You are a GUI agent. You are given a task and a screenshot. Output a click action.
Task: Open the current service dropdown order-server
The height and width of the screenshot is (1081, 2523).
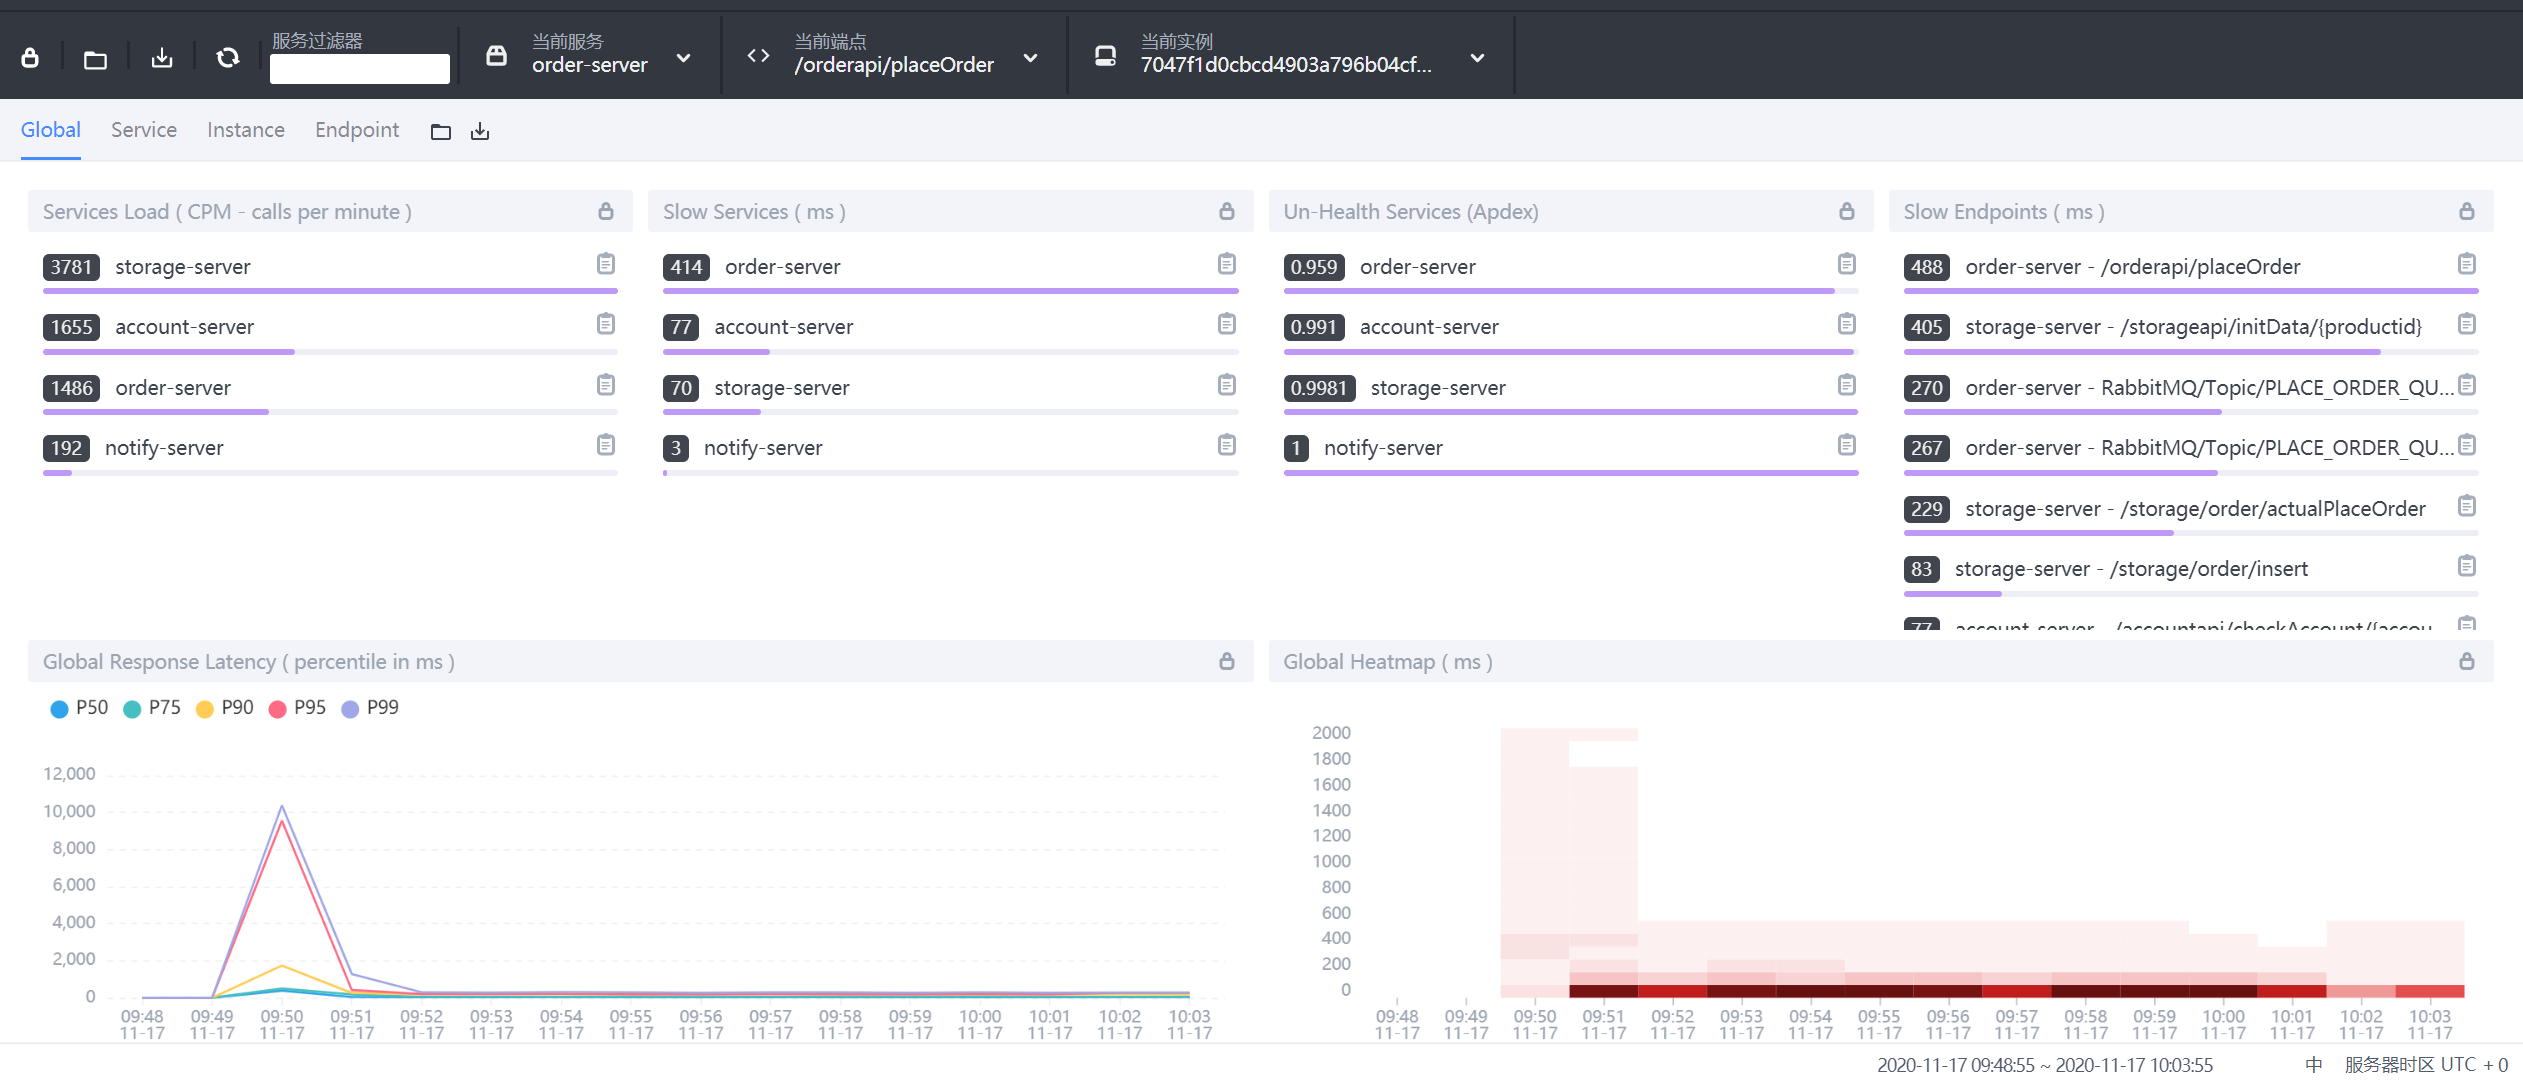pyautogui.click(x=590, y=55)
